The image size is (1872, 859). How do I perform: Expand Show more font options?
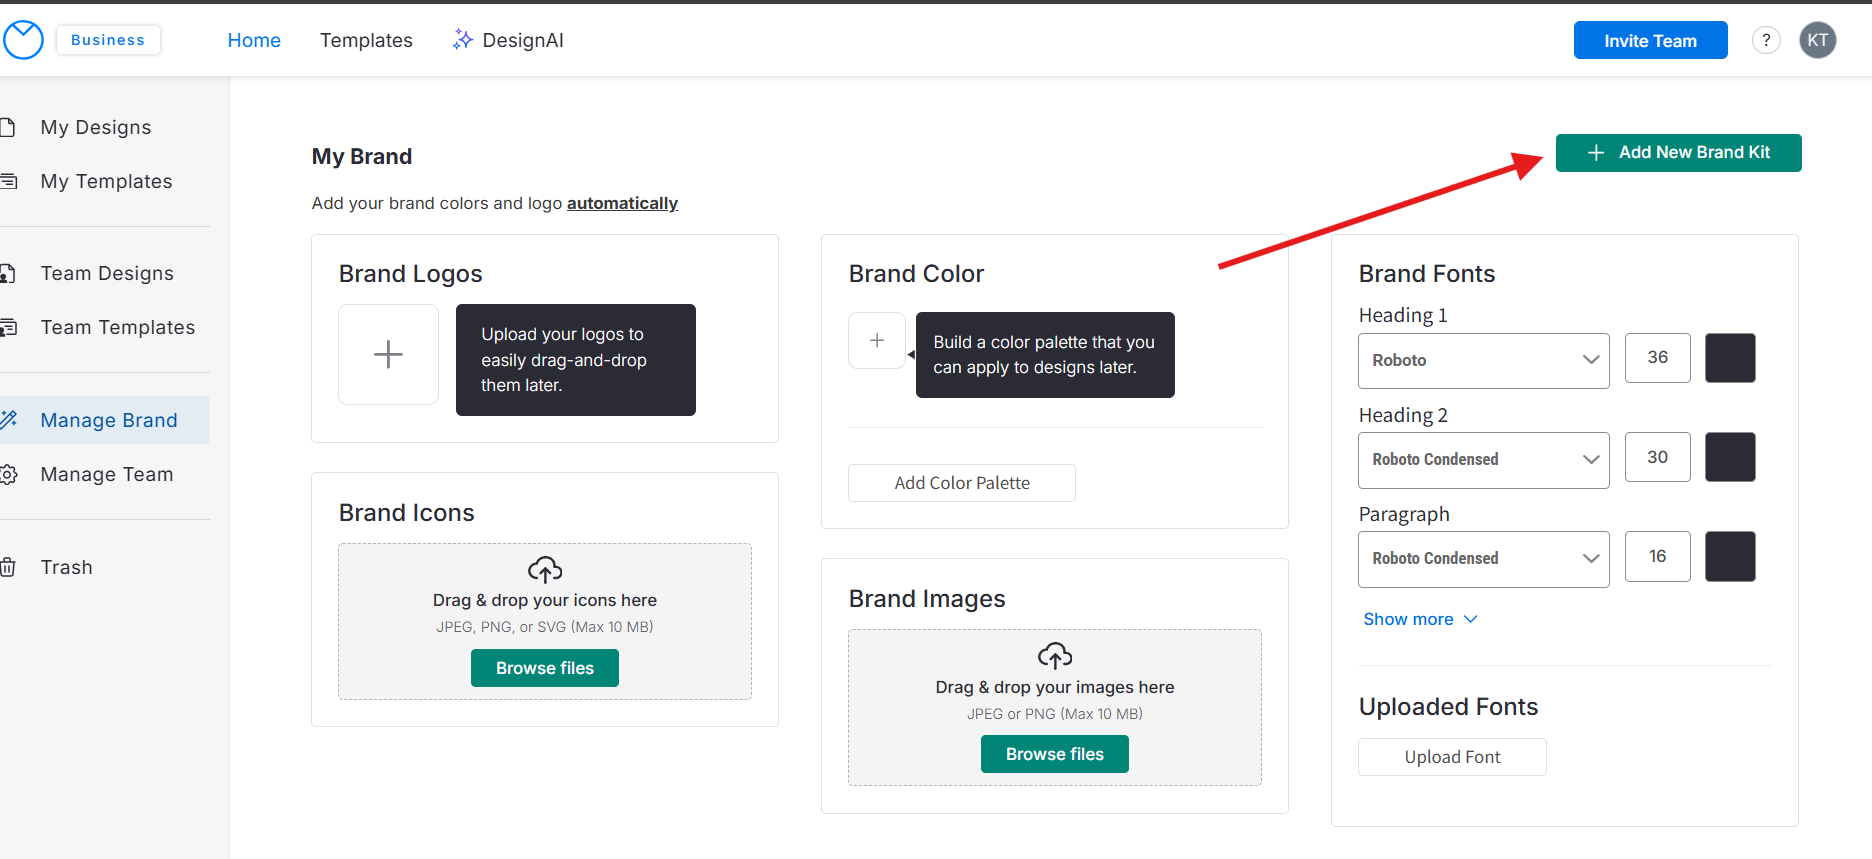1419,619
